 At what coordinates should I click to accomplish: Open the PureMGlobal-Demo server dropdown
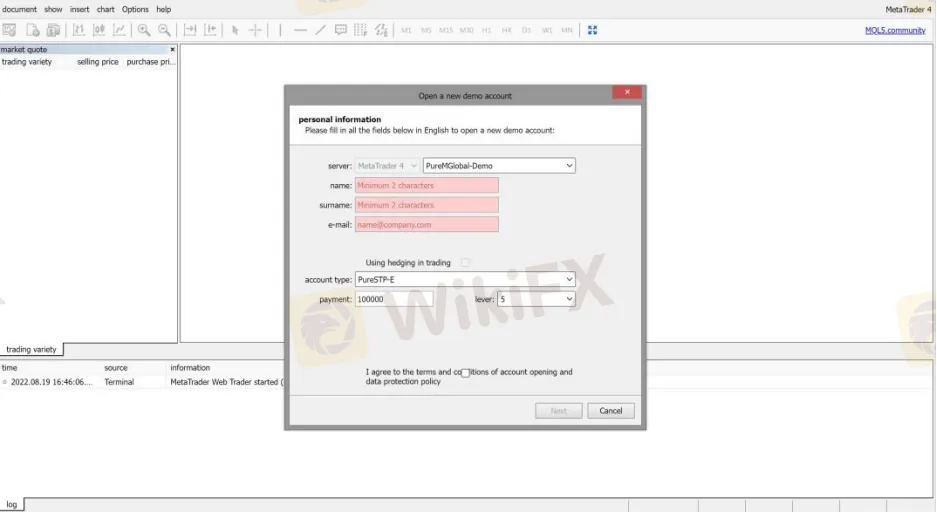(498, 165)
